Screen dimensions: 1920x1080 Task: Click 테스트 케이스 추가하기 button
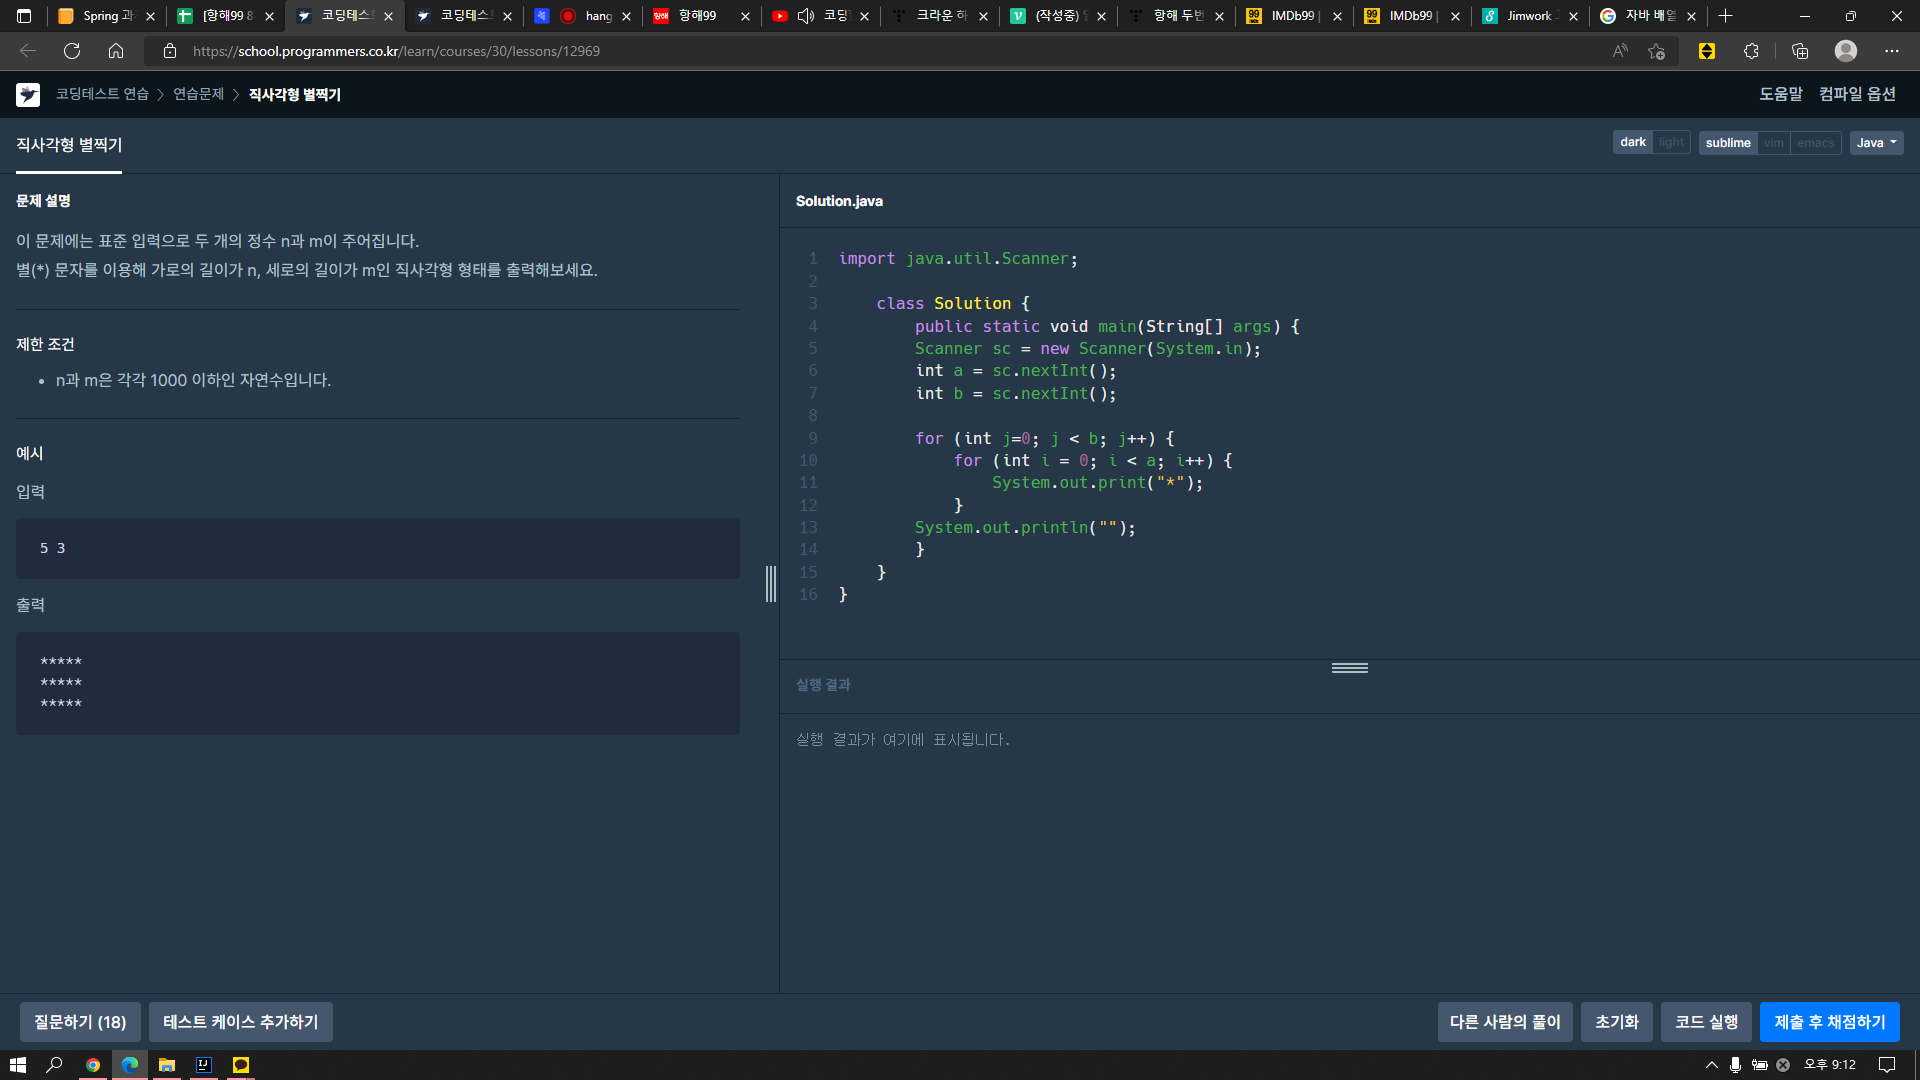coord(241,1022)
